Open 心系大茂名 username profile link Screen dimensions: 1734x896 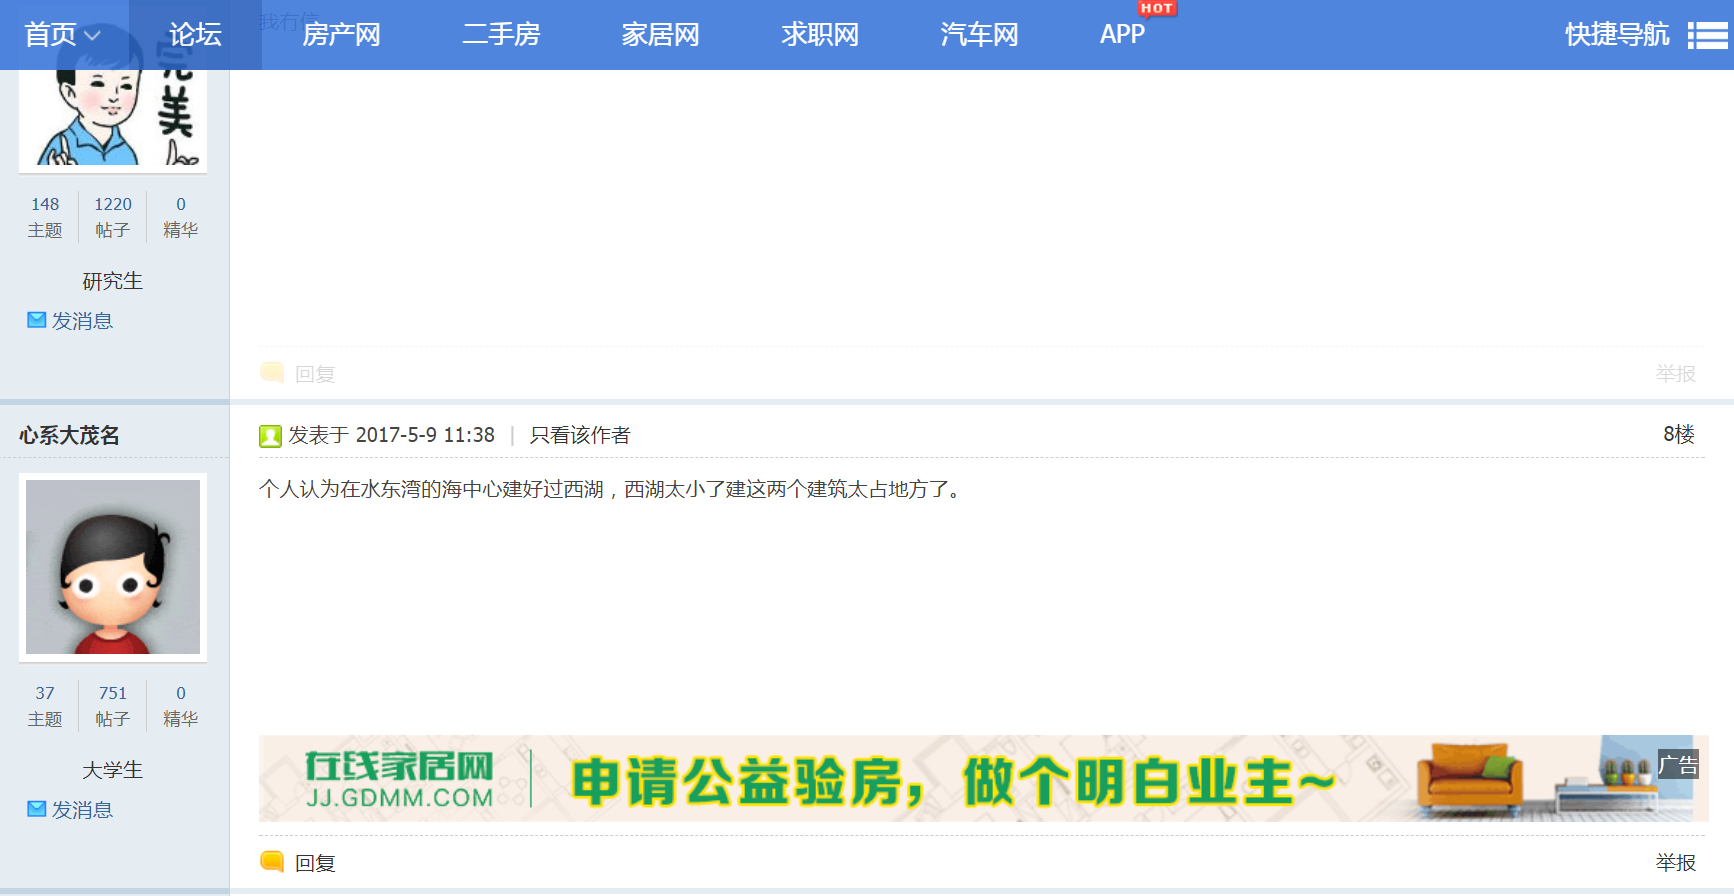pyautogui.click(x=69, y=435)
